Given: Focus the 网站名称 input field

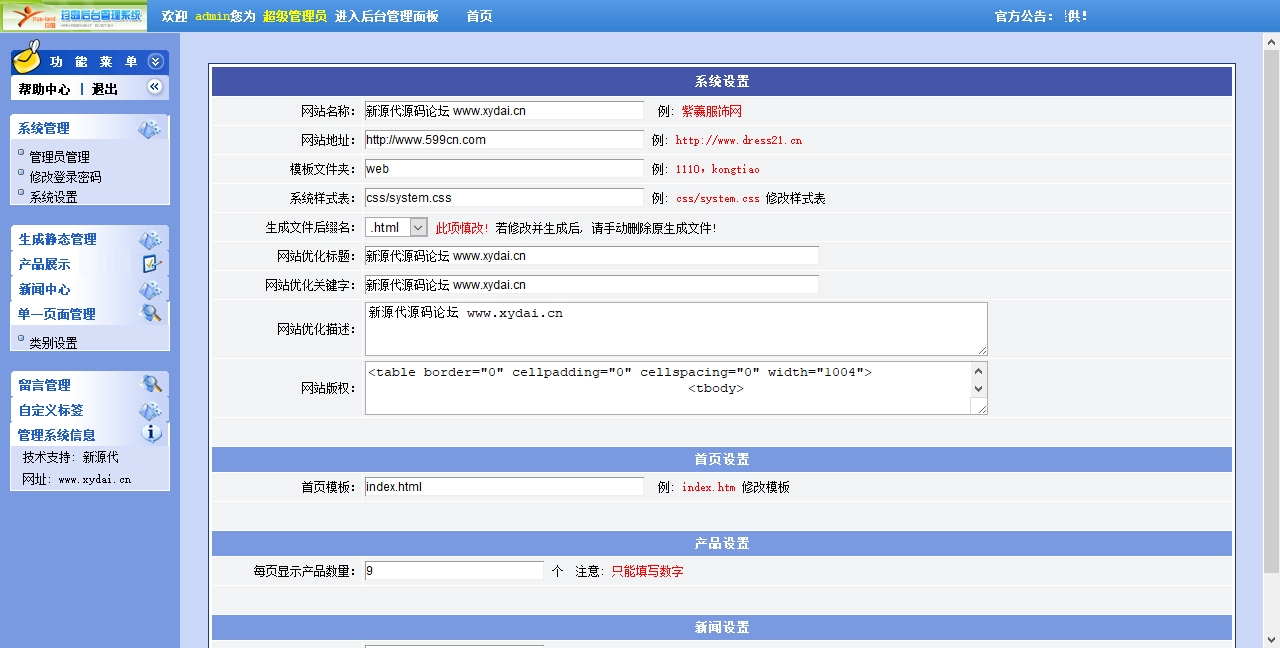Looking at the screenshot, I should tap(504, 111).
